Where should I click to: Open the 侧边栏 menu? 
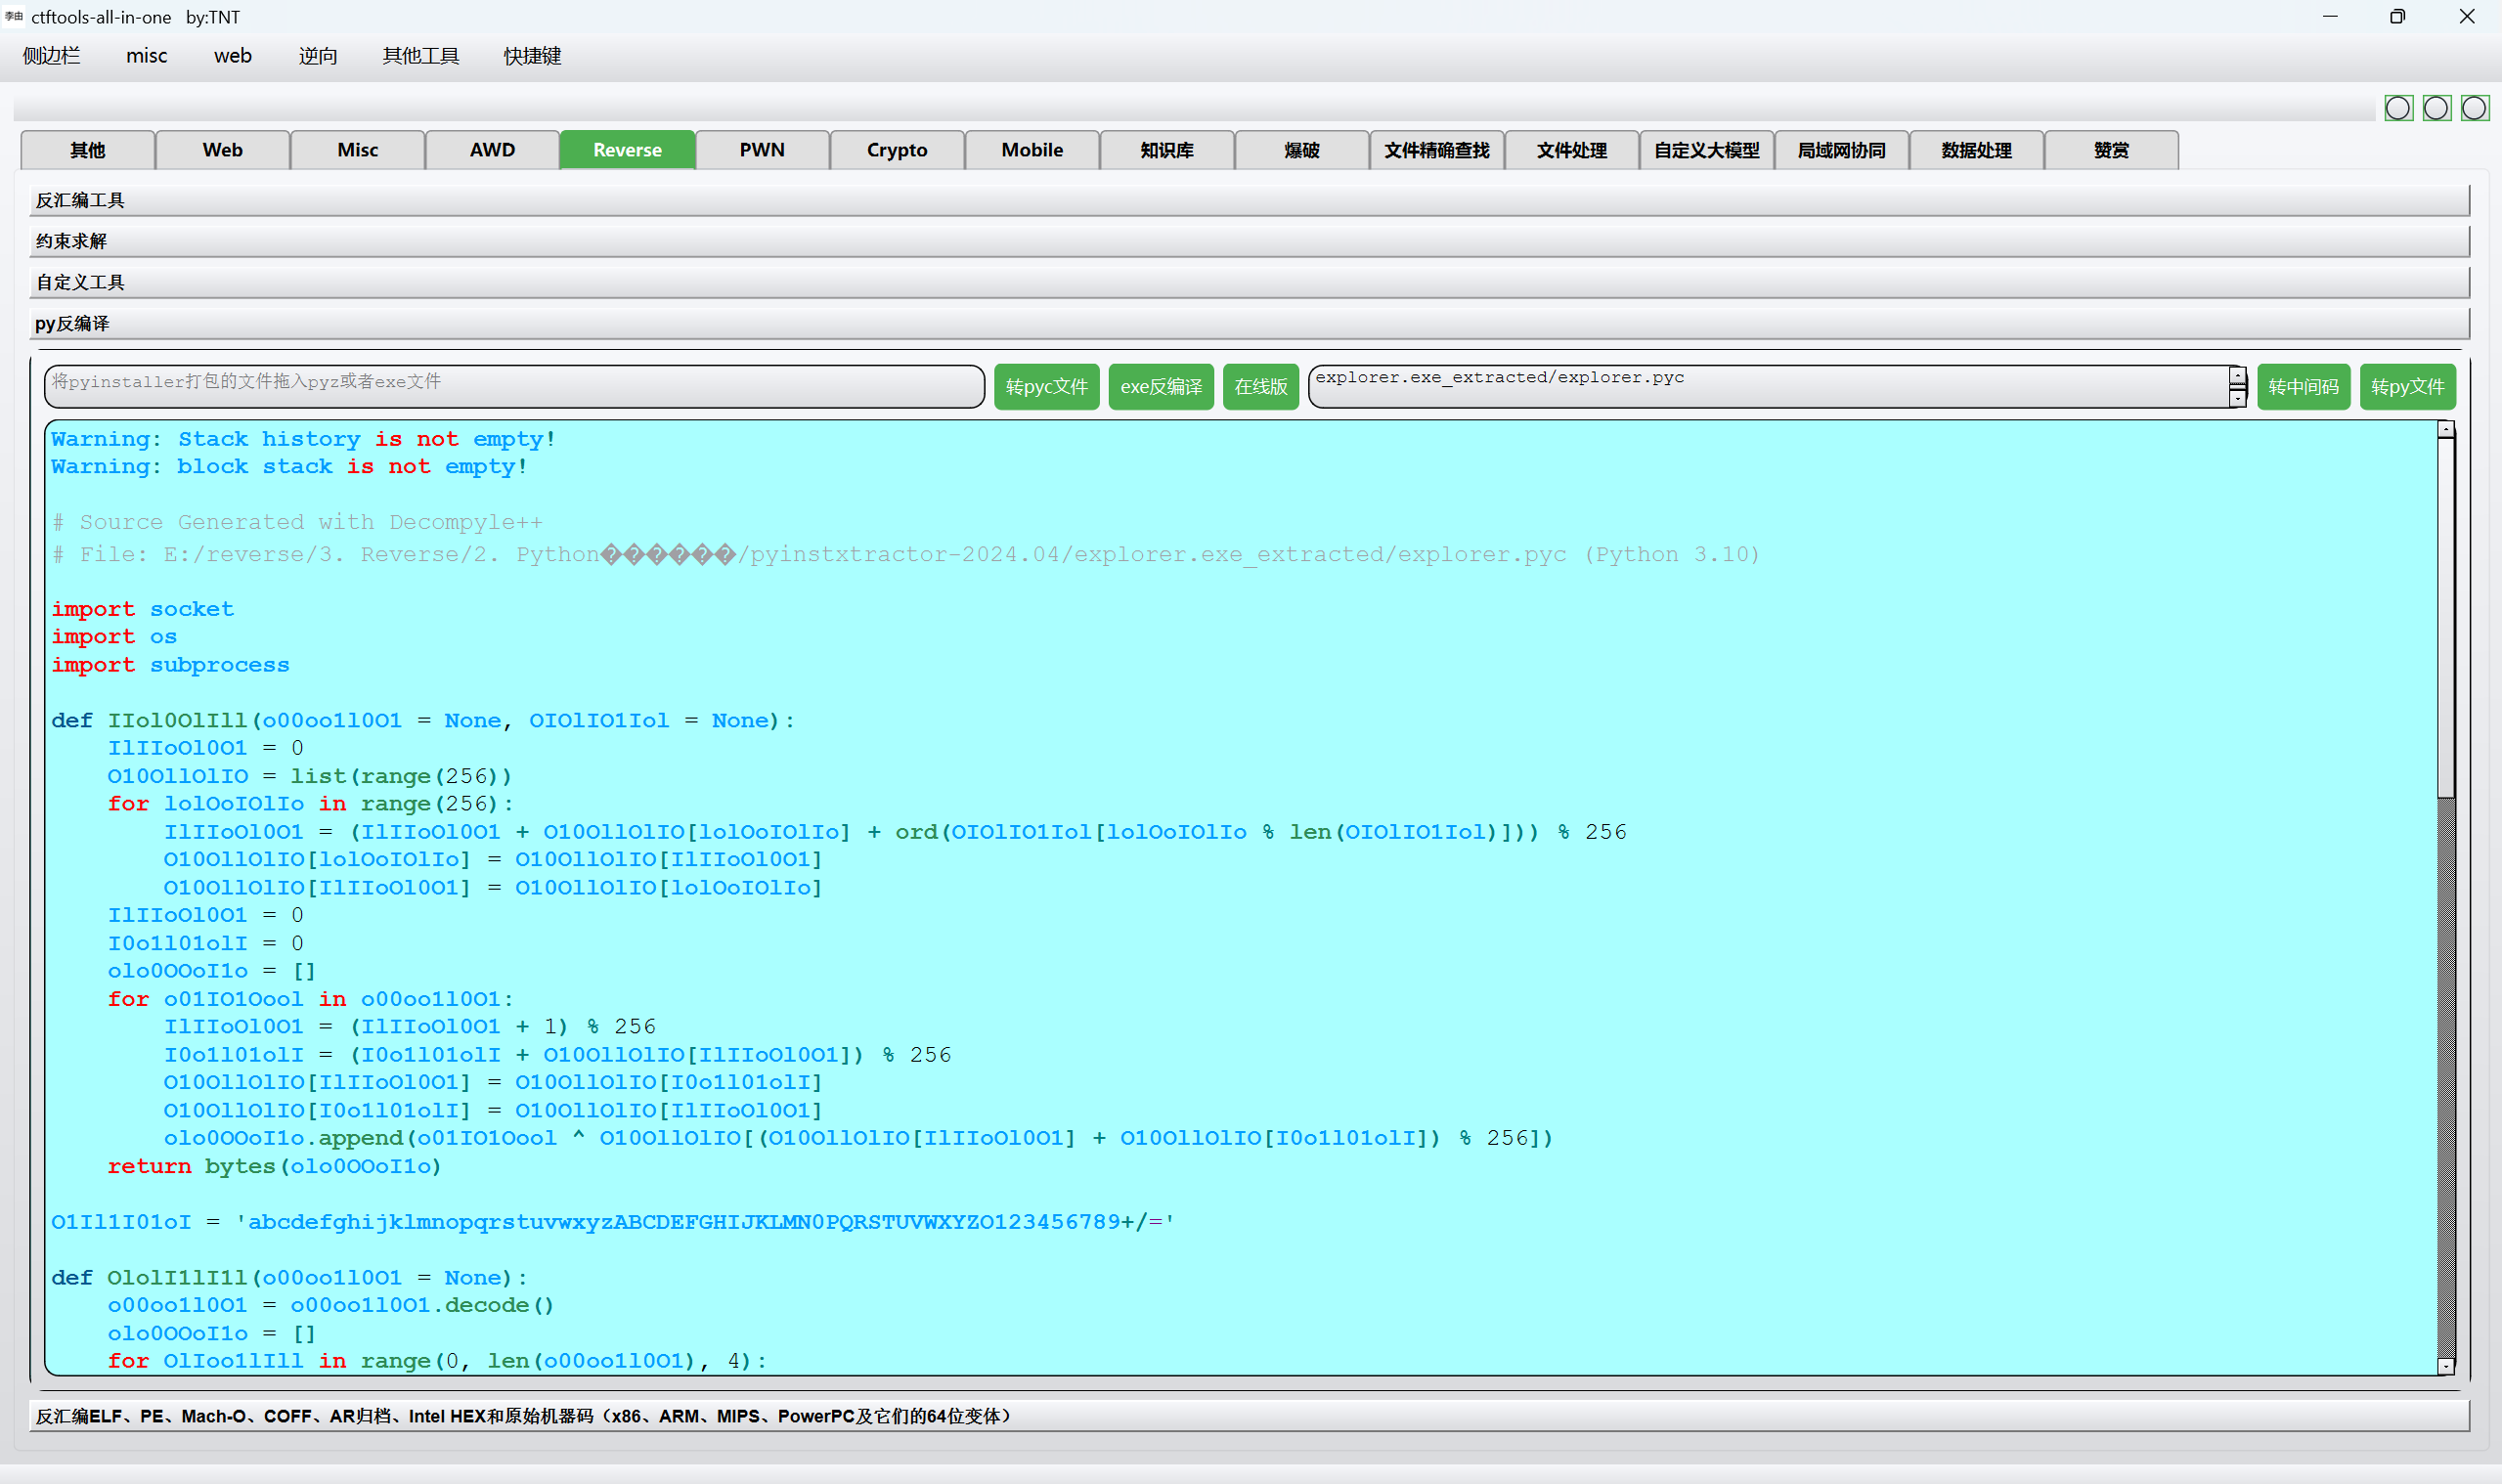pyautogui.click(x=51, y=56)
